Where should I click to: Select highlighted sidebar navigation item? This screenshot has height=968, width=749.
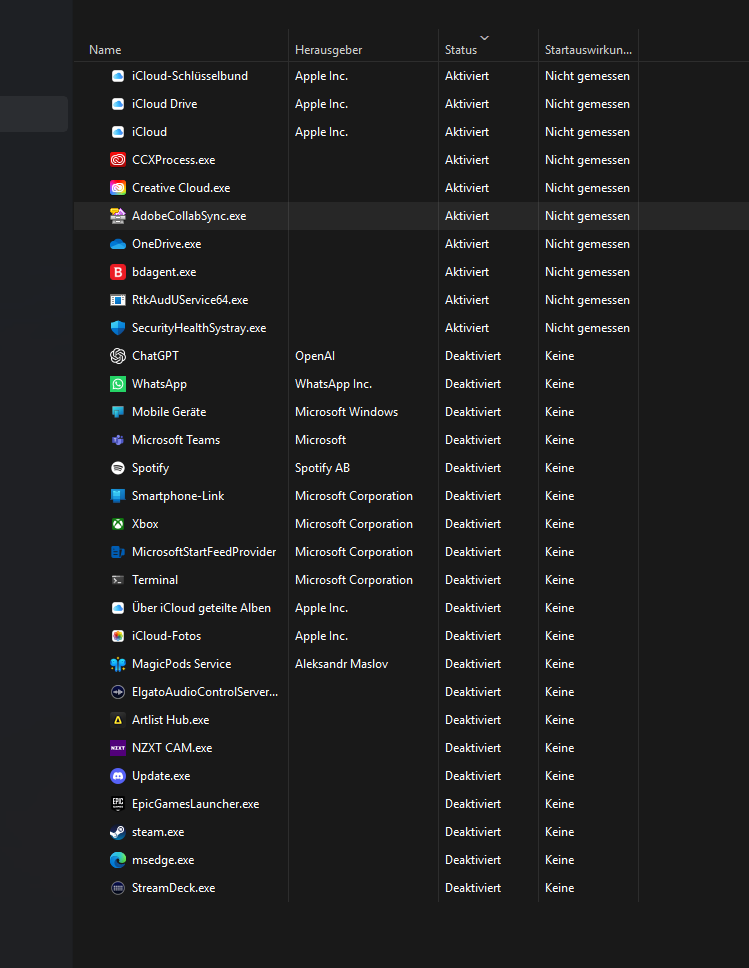coord(34,114)
